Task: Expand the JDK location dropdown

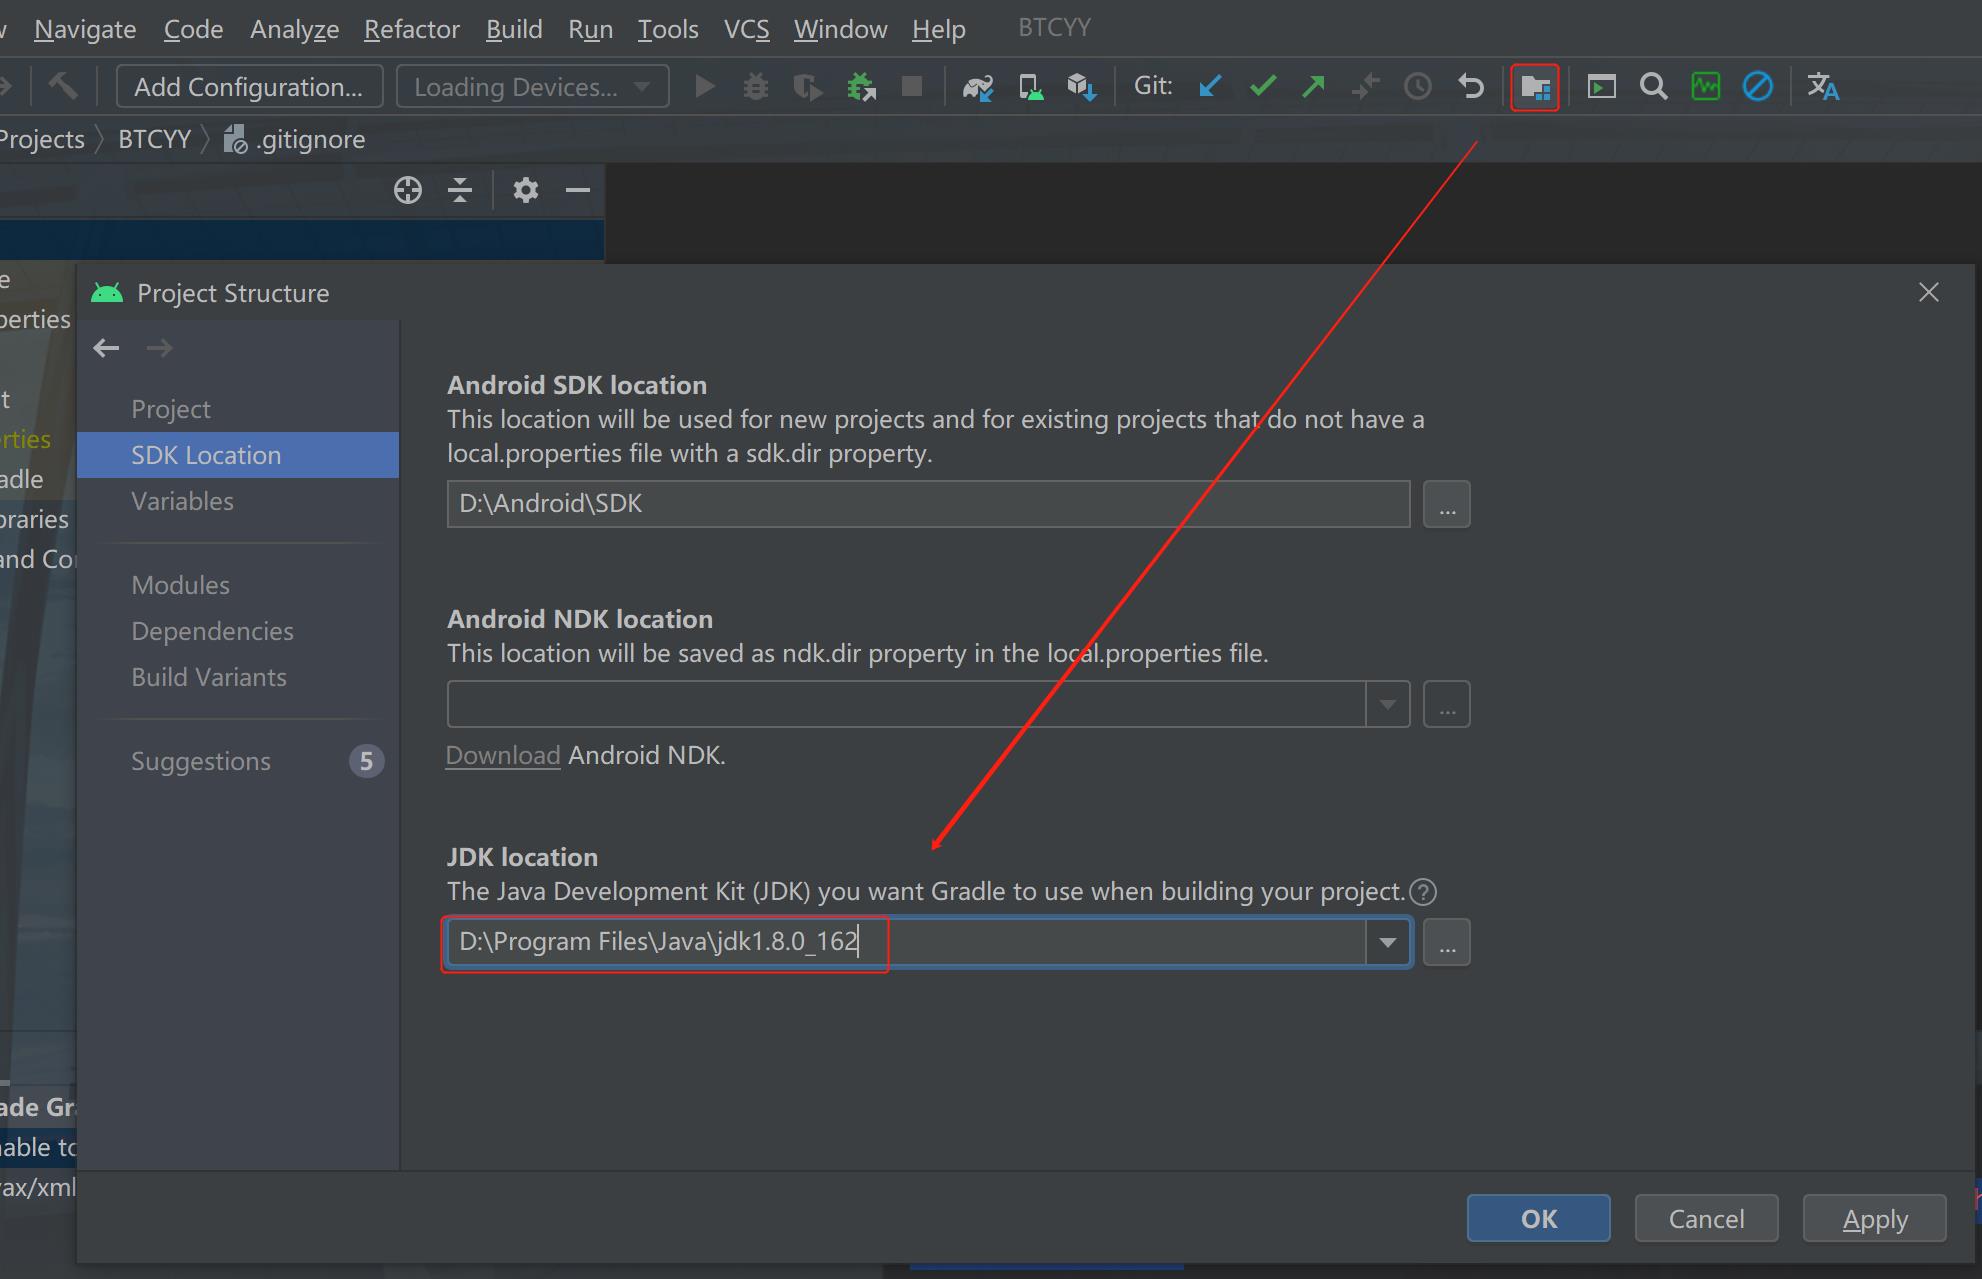Action: click(x=1388, y=941)
